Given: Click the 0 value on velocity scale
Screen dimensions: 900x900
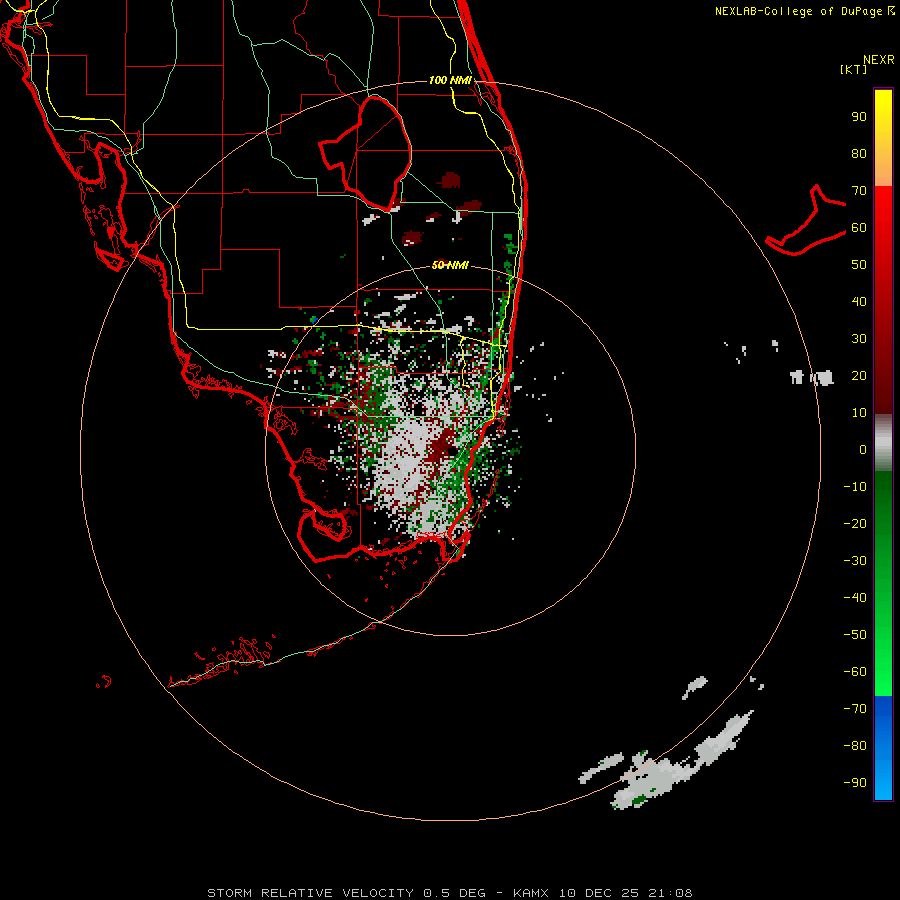Looking at the screenshot, I should [x=863, y=449].
